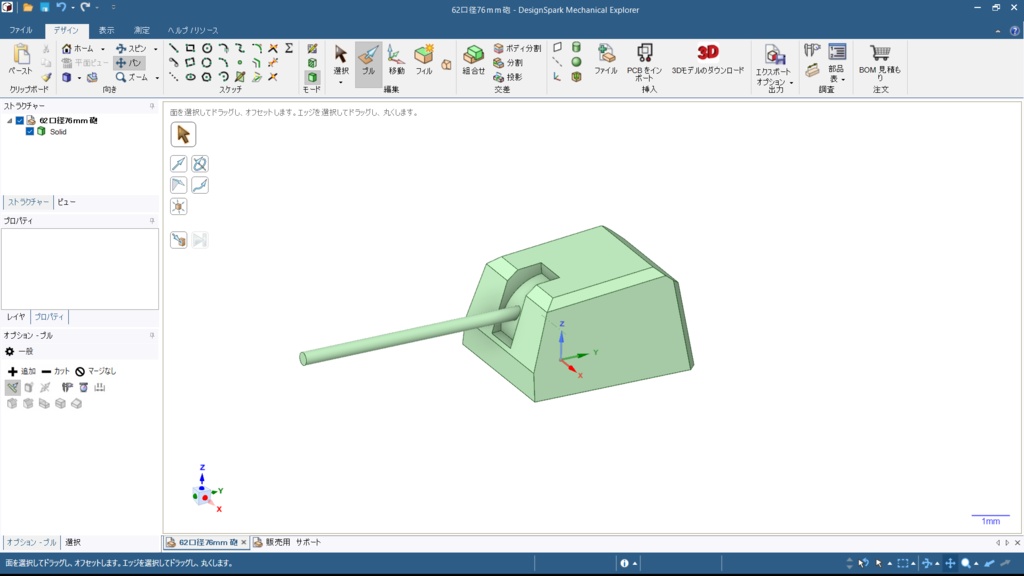The image size is (1024, 576).
Task: Open the view style cube dropdown
Action: (79, 78)
